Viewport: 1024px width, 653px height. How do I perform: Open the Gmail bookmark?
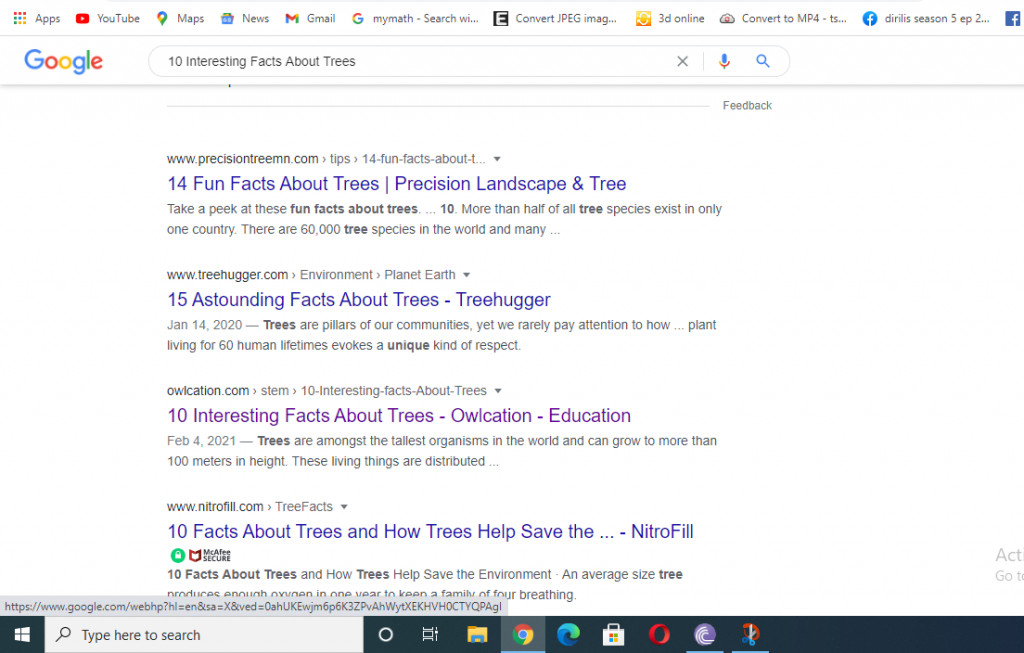point(310,18)
